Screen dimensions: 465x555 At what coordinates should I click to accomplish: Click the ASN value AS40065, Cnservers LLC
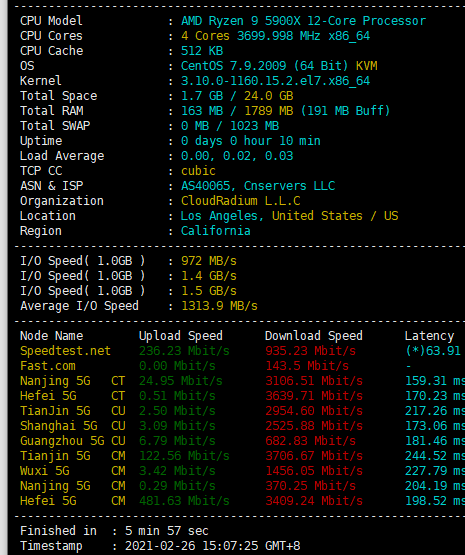point(258,186)
